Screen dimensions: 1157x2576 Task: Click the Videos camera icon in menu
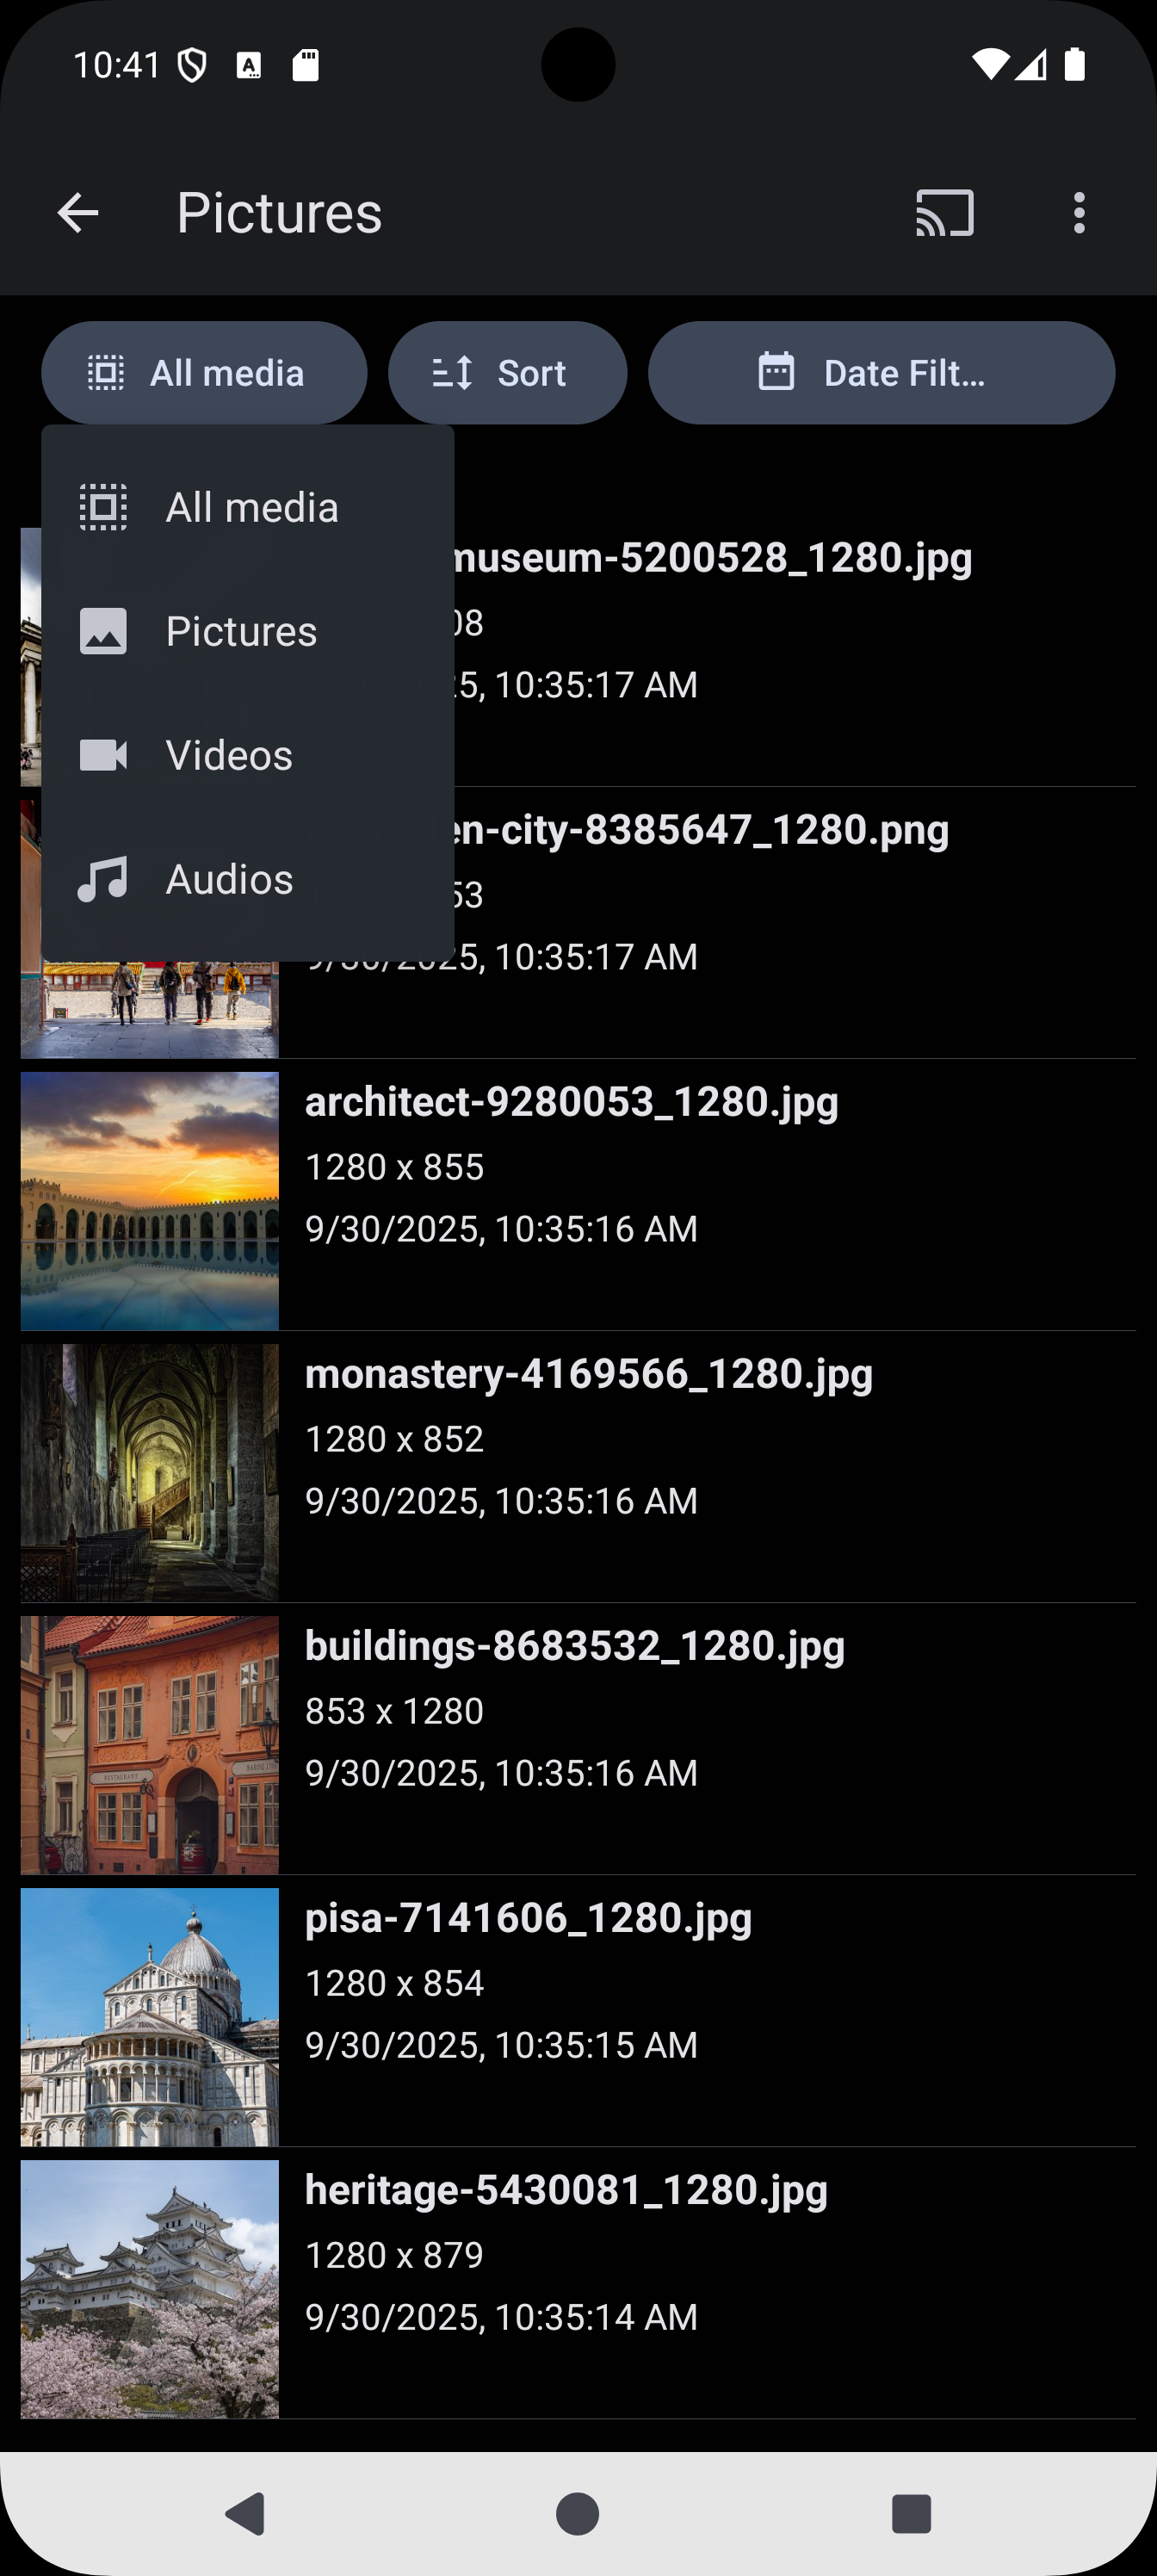tap(103, 755)
